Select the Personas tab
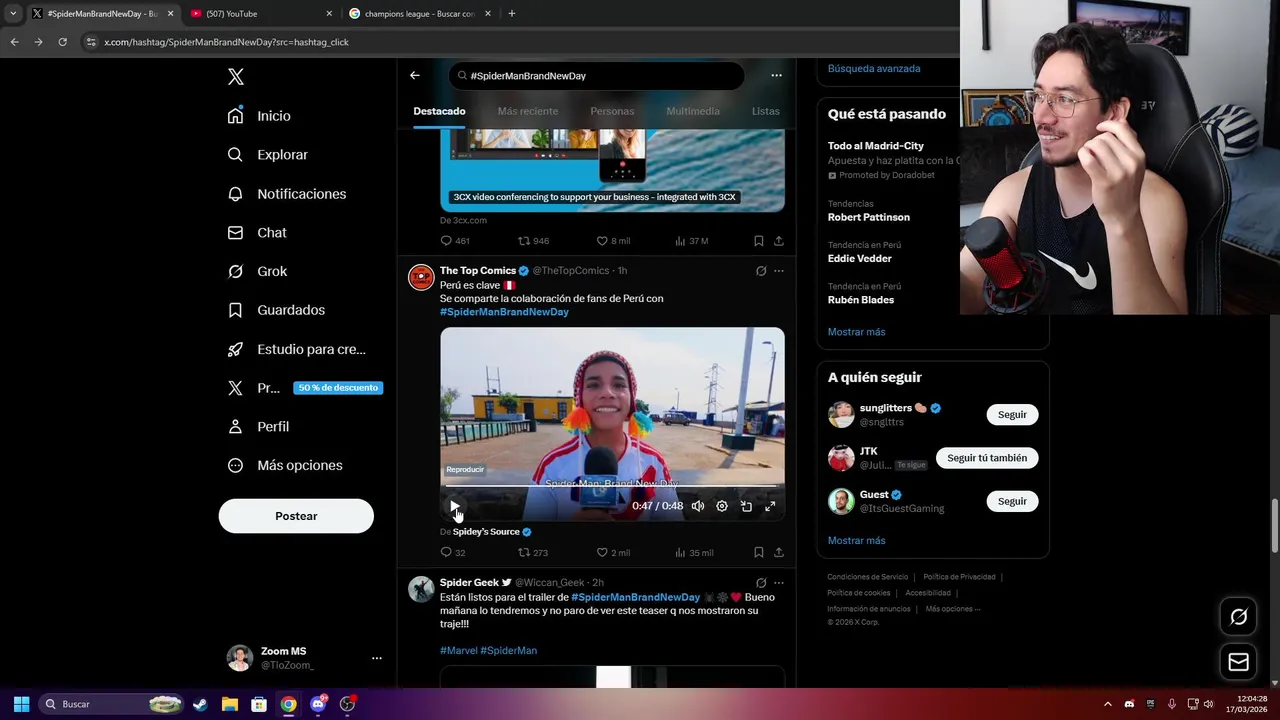This screenshot has width=1280, height=720. tap(612, 111)
